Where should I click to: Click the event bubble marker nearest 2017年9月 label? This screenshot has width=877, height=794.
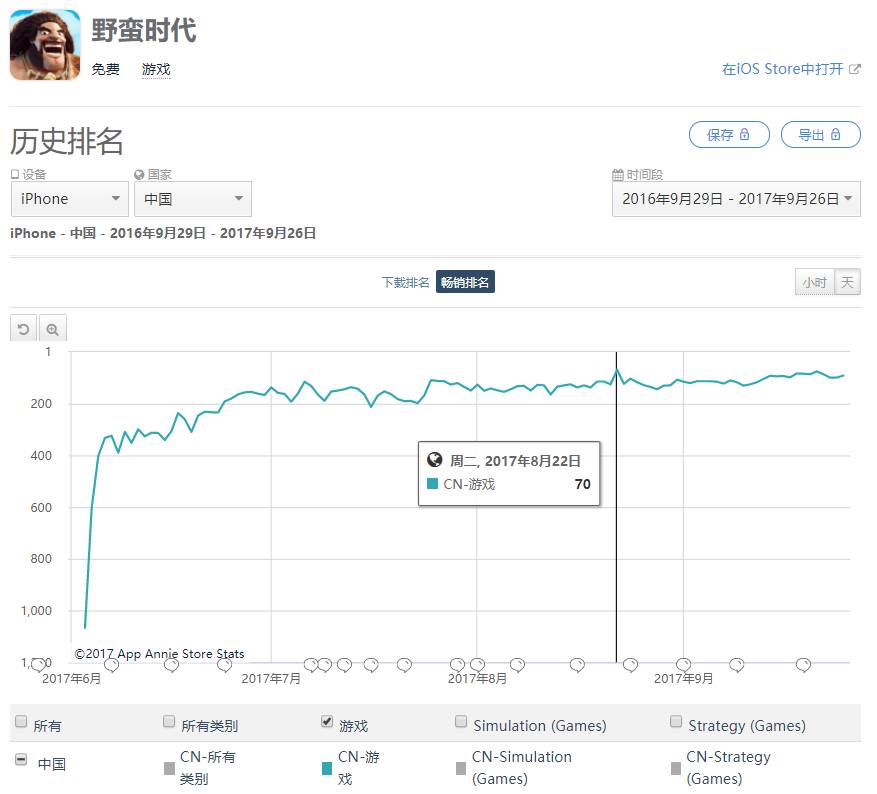[683, 664]
